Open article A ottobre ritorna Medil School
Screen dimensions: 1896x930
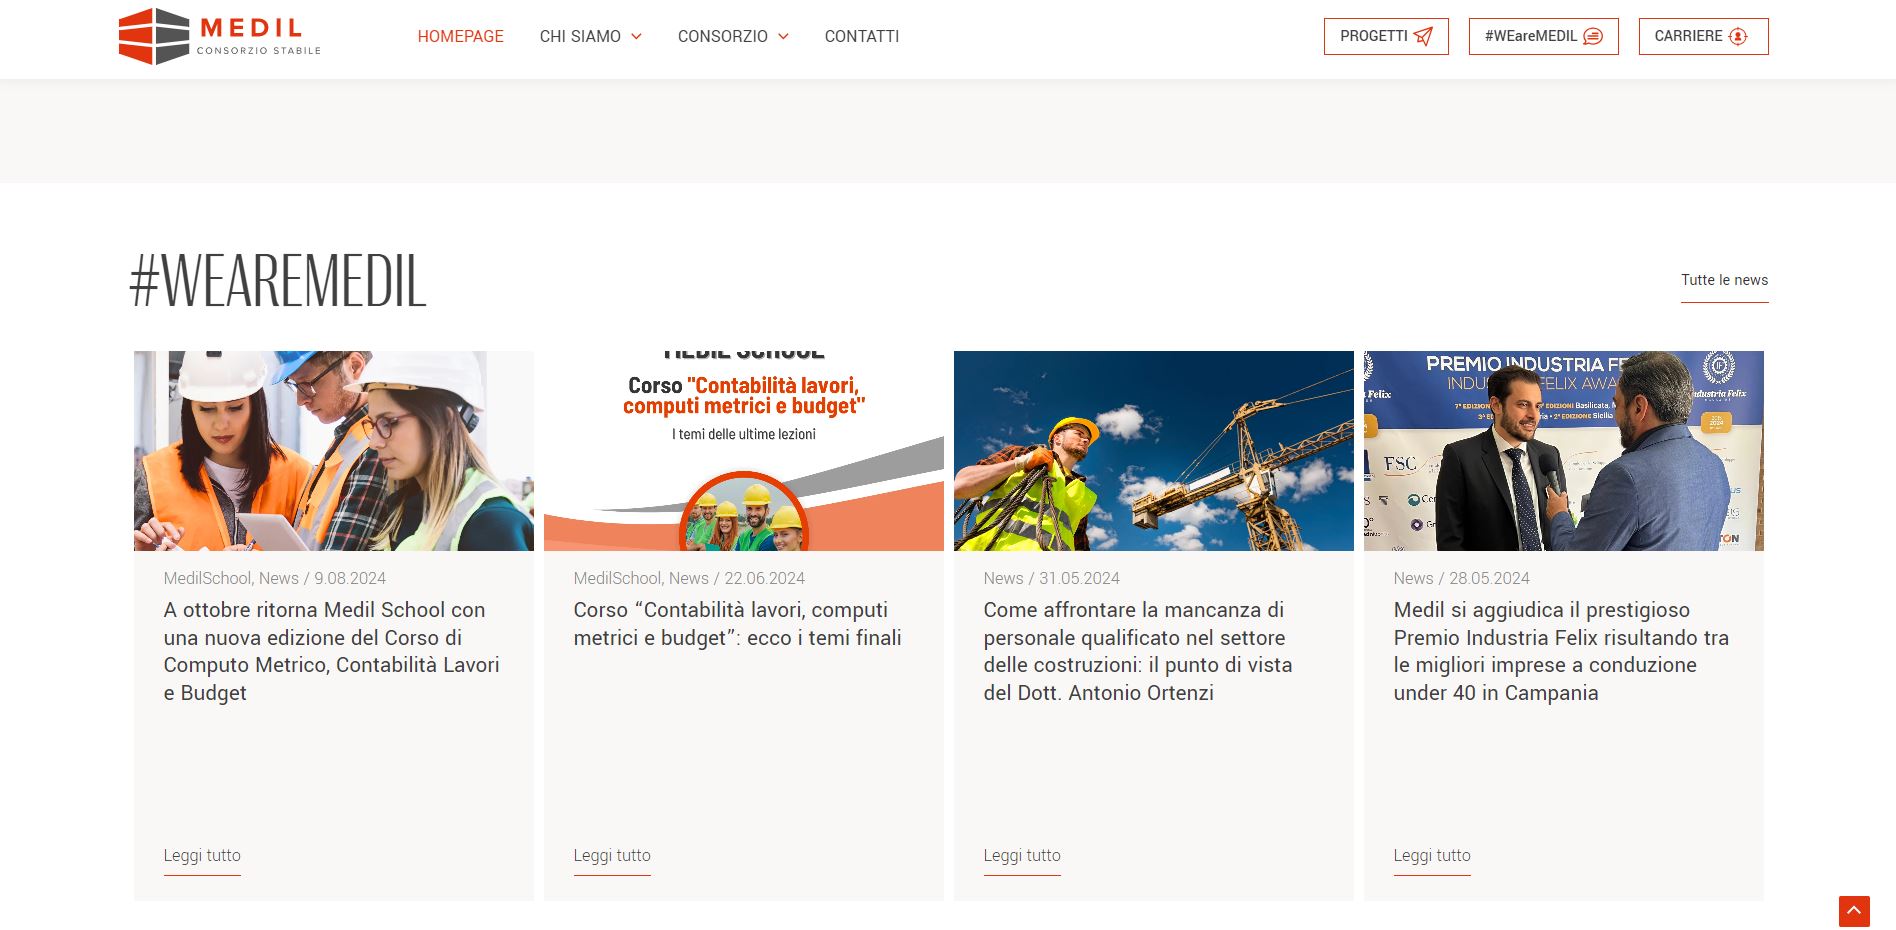(332, 651)
